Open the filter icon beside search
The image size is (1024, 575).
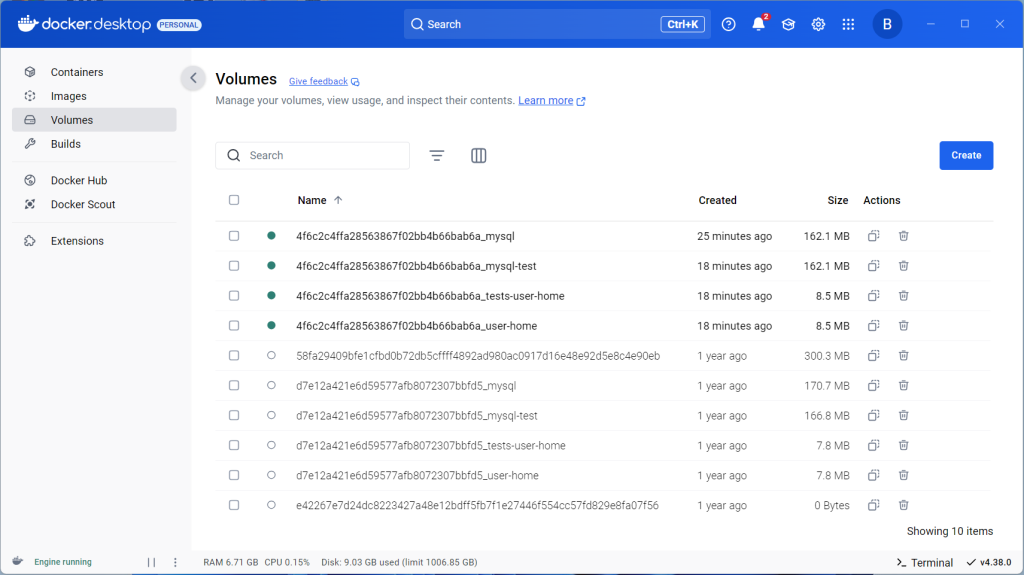pos(437,155)
